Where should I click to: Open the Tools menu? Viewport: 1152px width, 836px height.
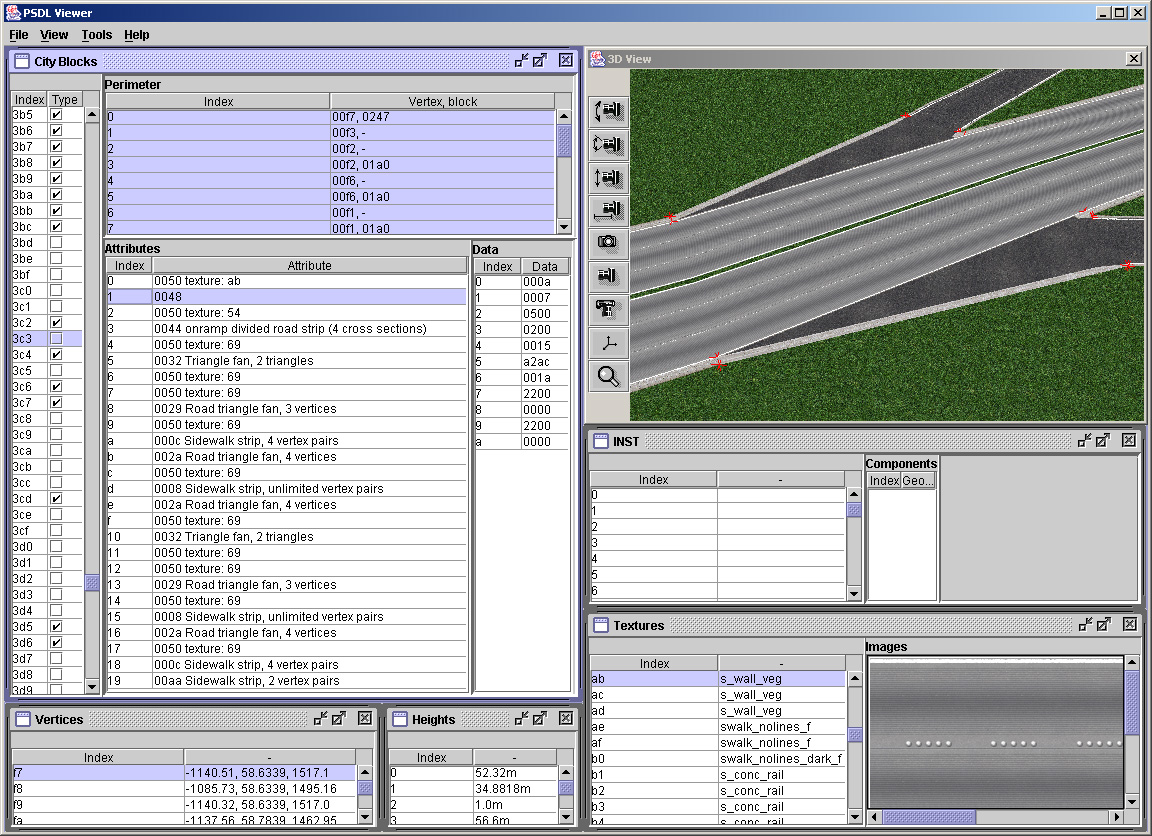(97, 35)
